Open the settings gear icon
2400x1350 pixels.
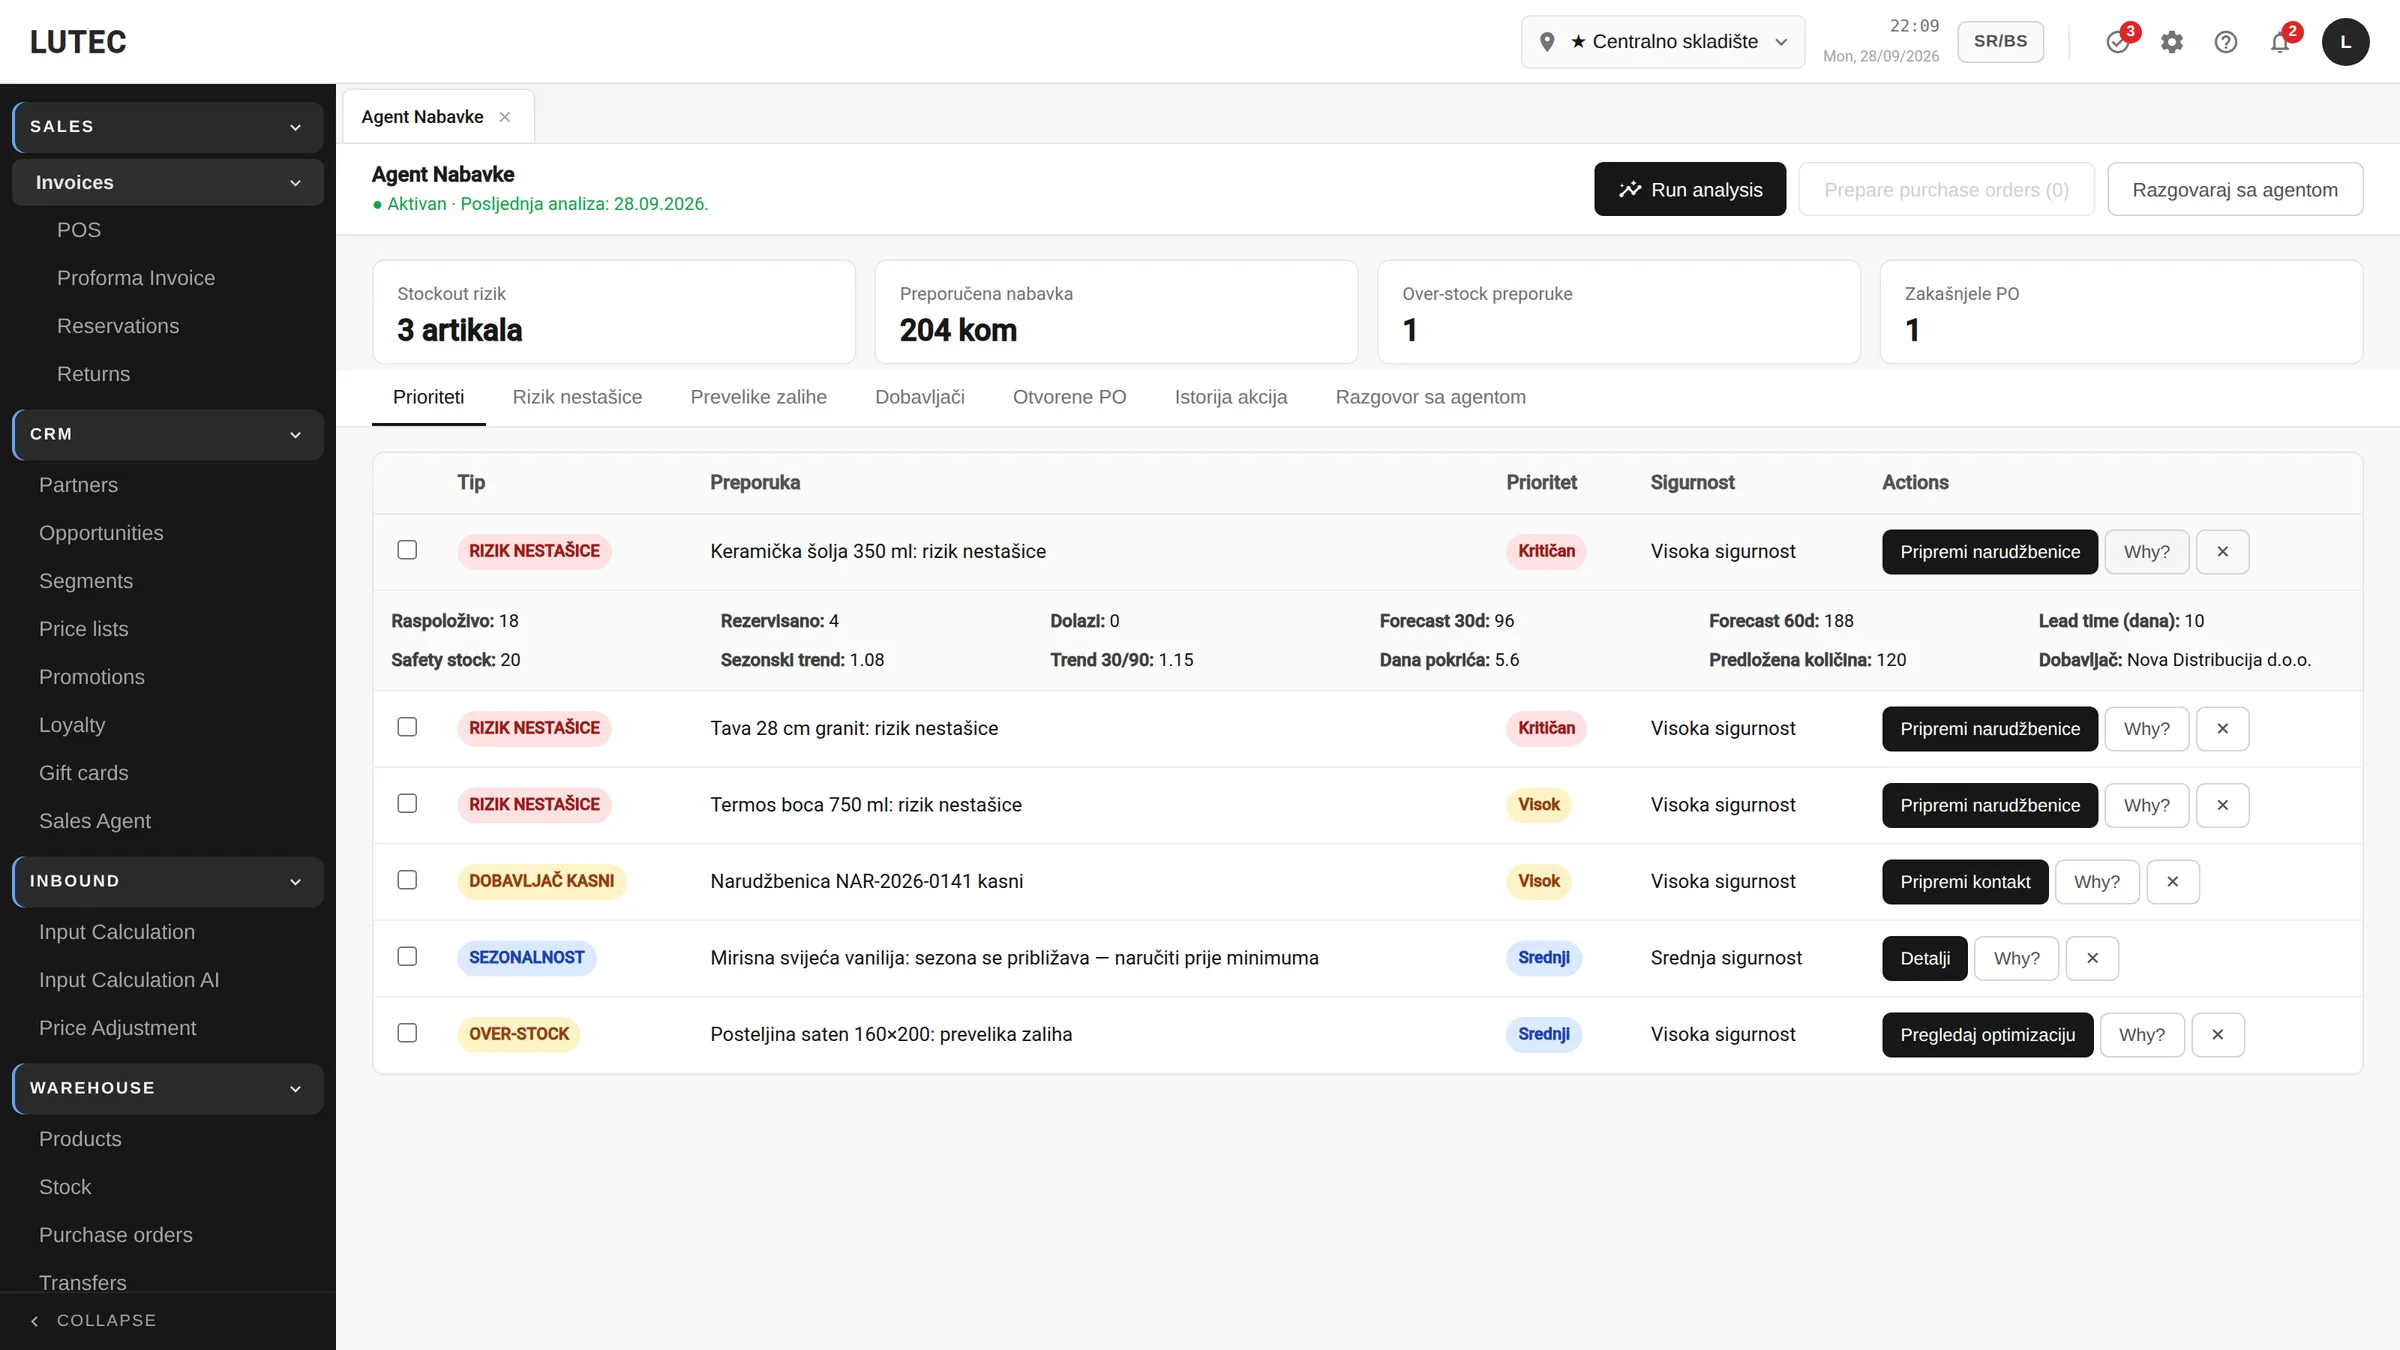tap(2171, 42)
